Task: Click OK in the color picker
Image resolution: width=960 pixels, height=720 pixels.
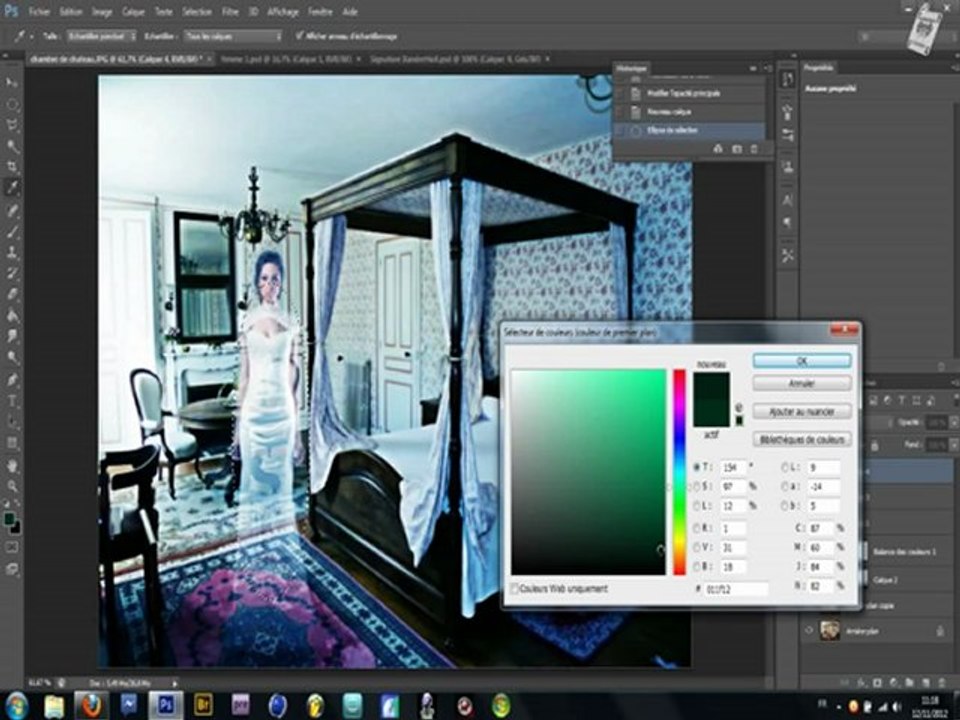Action: [x=801, y=361]
